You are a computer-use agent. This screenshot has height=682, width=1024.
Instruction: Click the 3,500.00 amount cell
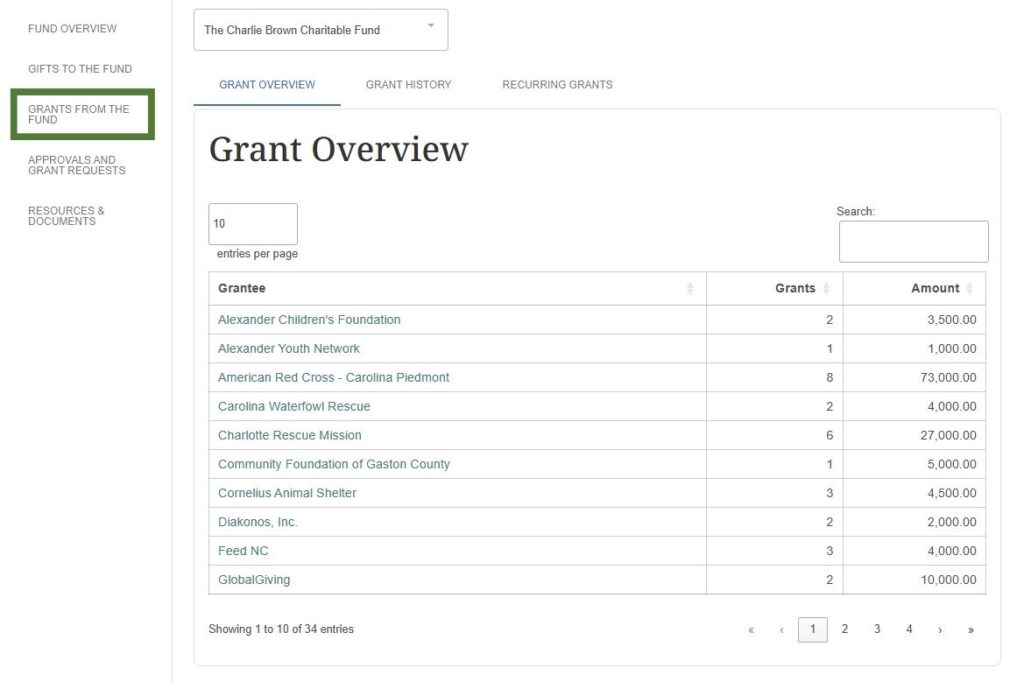(914, 320)
